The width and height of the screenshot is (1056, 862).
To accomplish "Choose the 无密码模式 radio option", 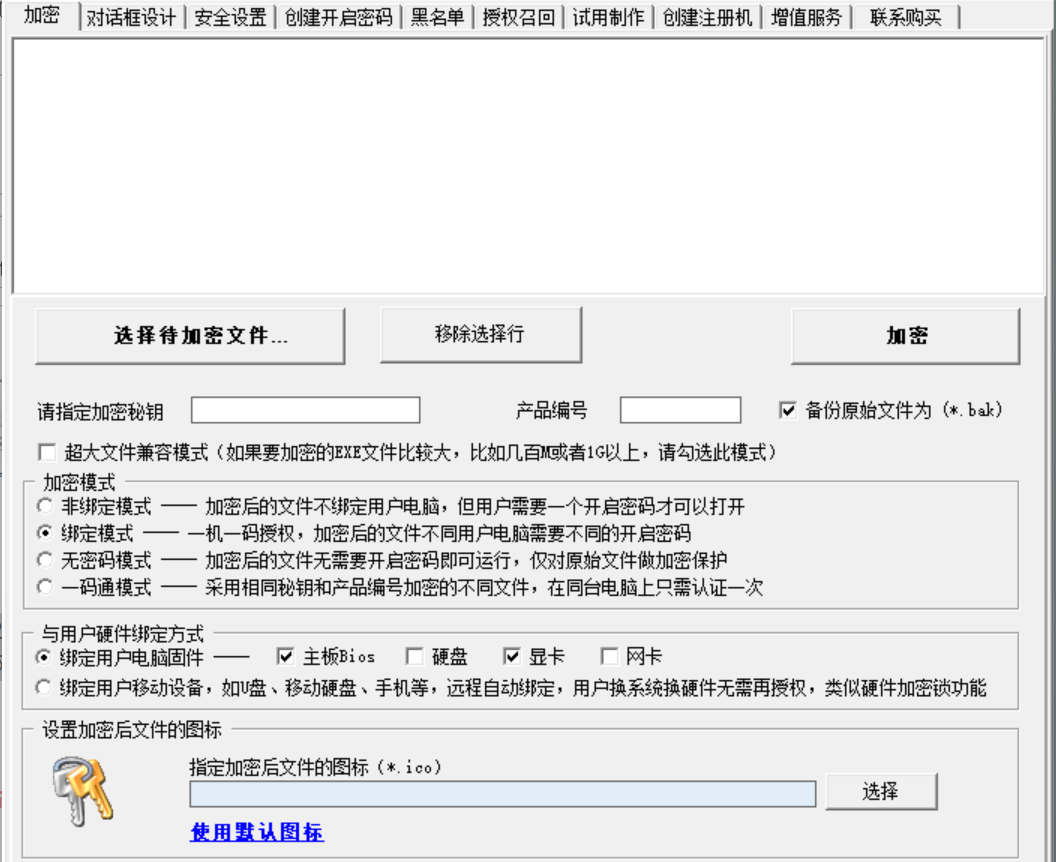I will pyautogui.click(x=44, y=560).
